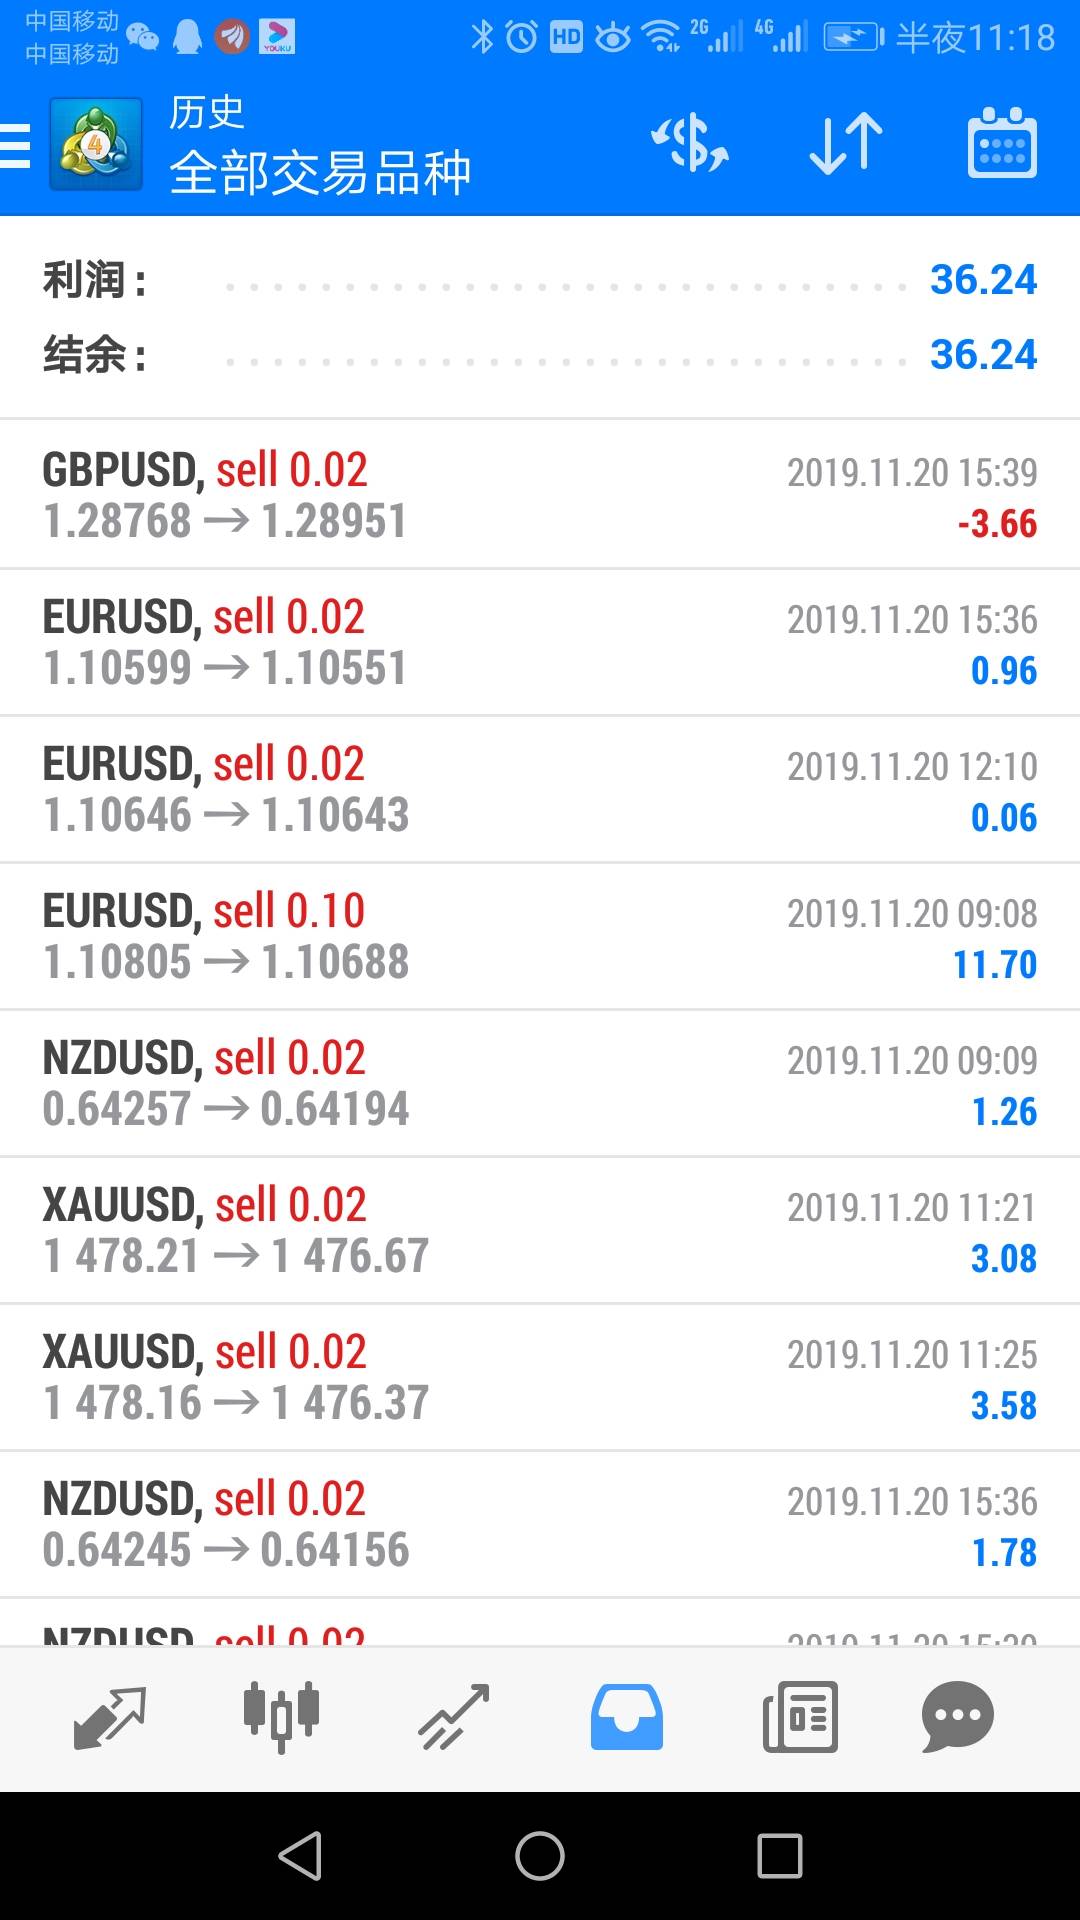This screenshot has height=1920, width=1080.
Task: Tap the EURUSD trade with 0.96 profit
Action: (540, 642)
